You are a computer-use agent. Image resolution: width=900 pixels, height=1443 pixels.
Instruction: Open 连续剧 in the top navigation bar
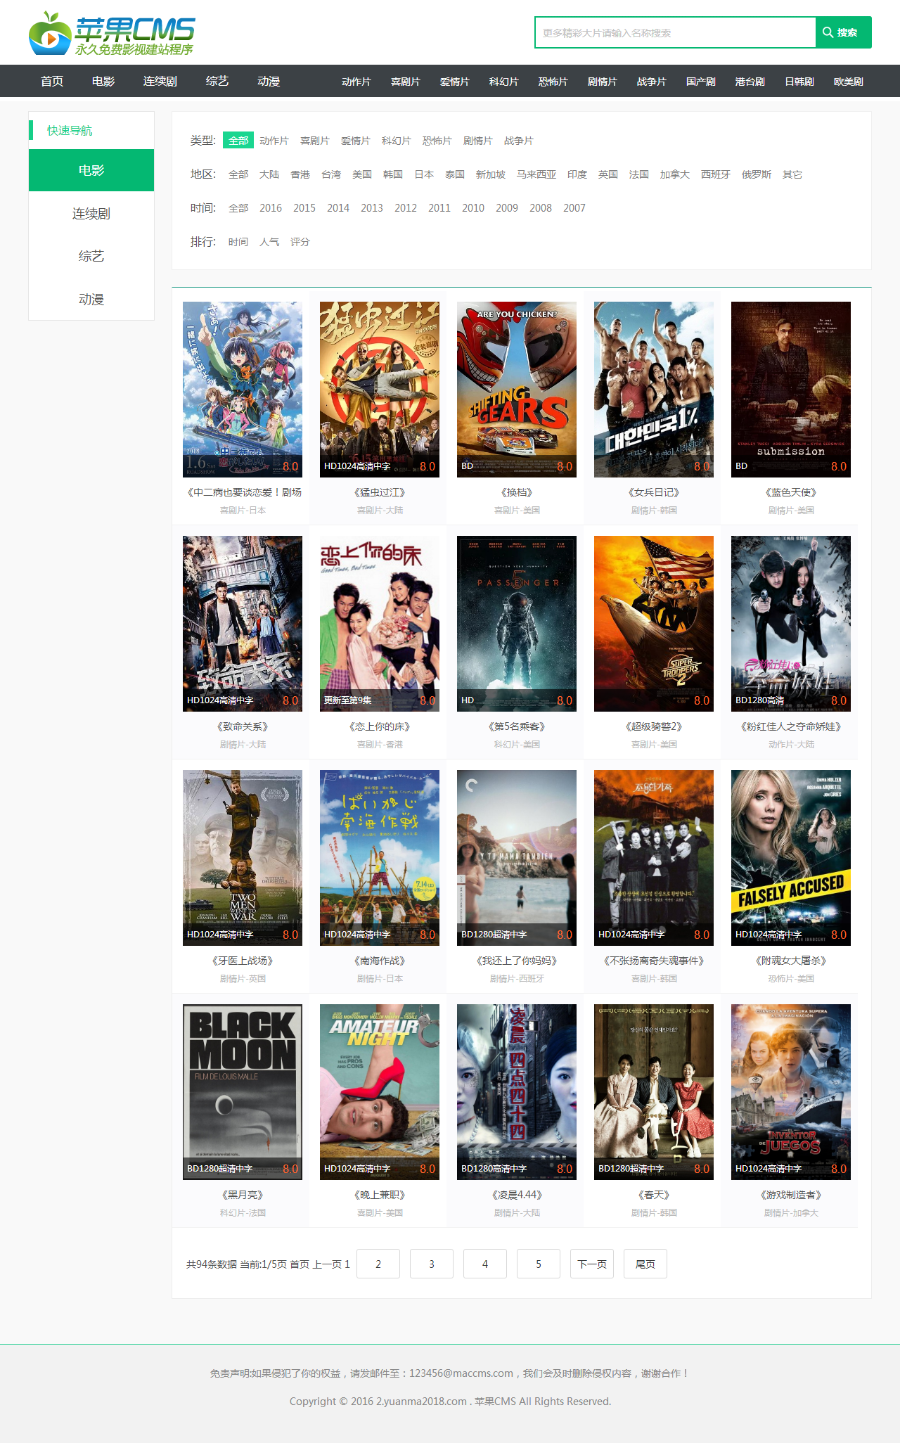click(x=160, y=81)
